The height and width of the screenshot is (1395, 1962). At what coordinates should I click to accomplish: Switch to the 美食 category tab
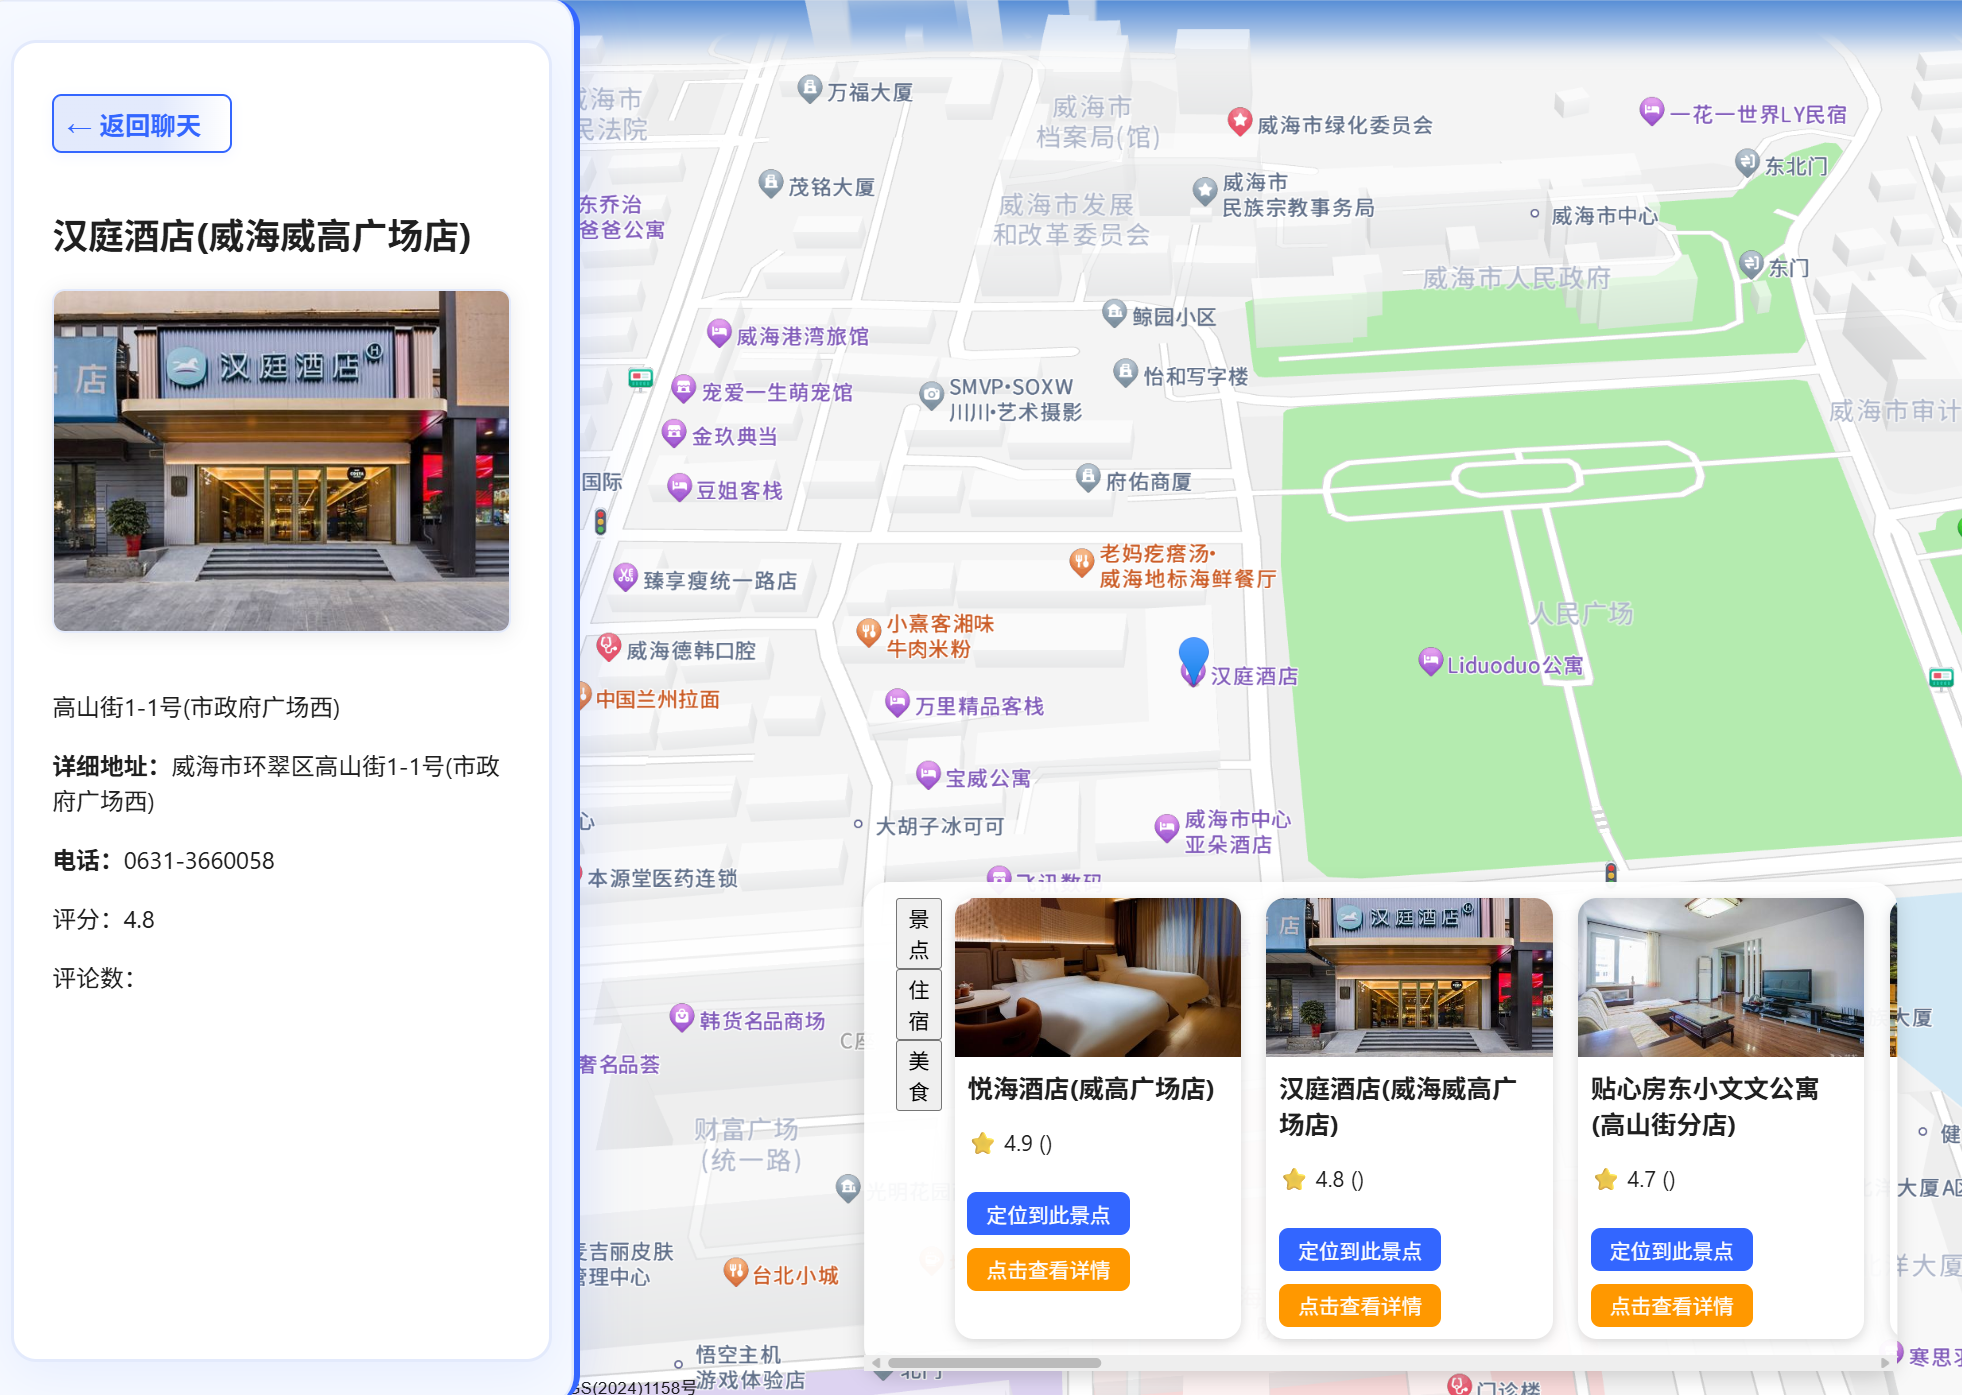click(x=918, y=1076)
